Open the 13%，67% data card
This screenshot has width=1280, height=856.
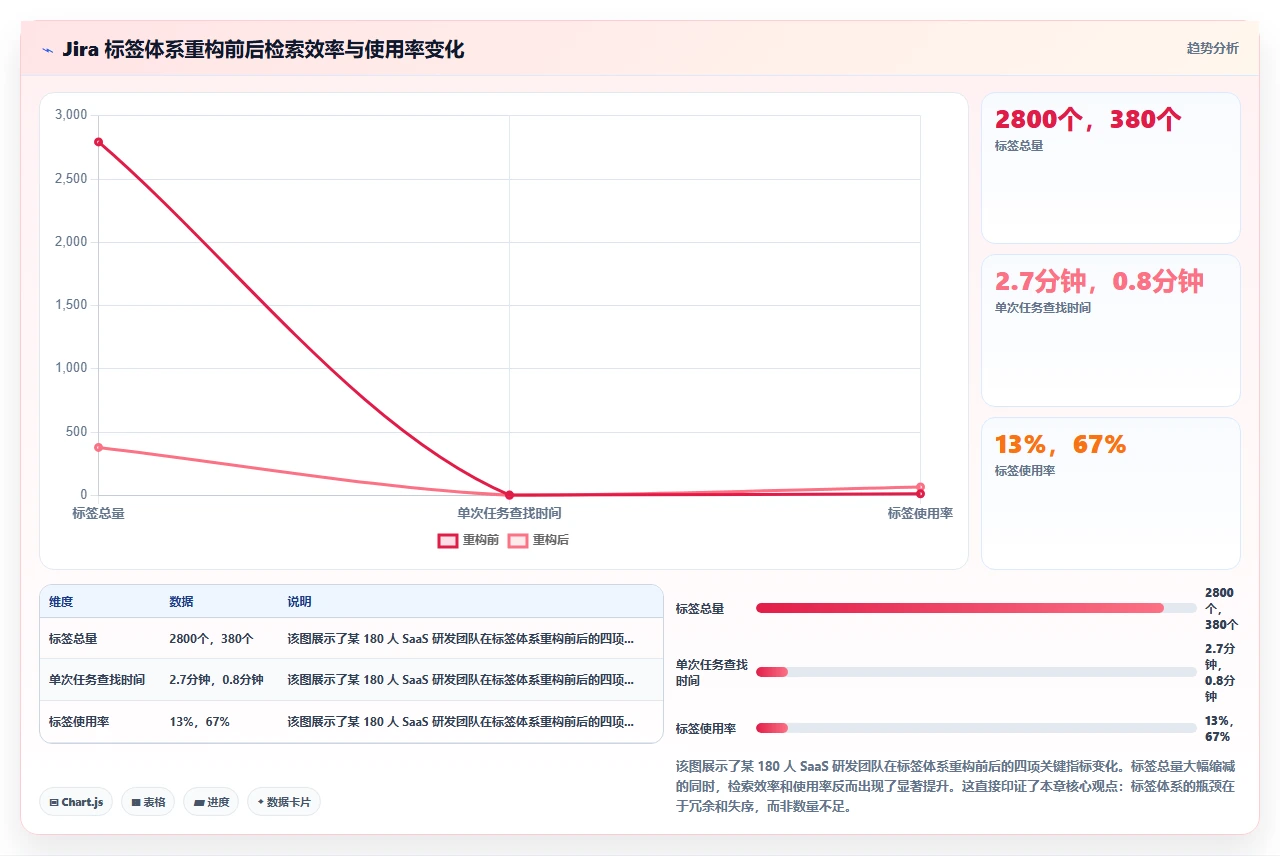1110,493
